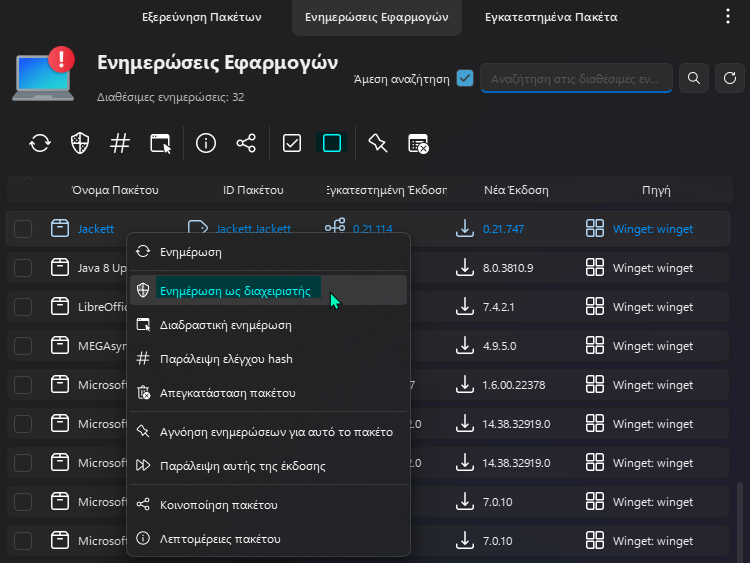Click the toolbar interactive update icon

click(x=161, y=143)
